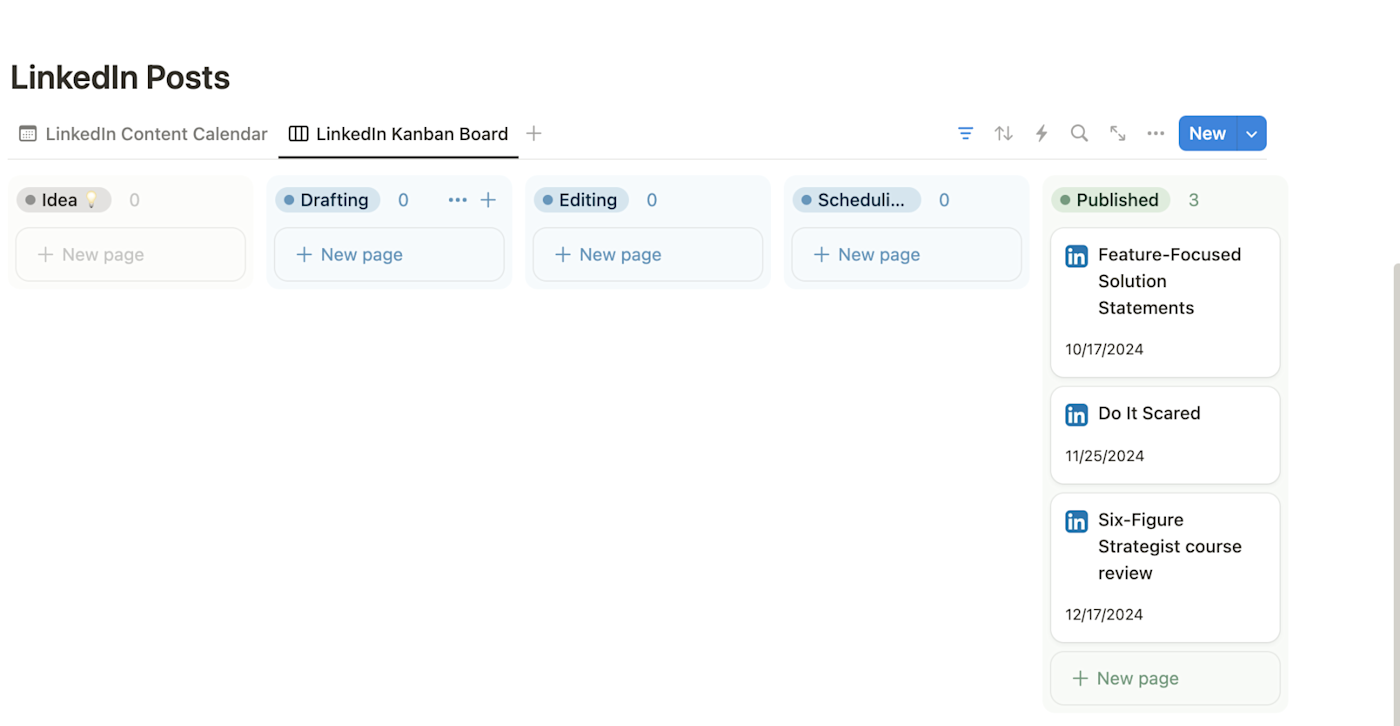Click the LinkedIn icon on Feature-Focused Solution Statements

click(x=1076, y=256)
